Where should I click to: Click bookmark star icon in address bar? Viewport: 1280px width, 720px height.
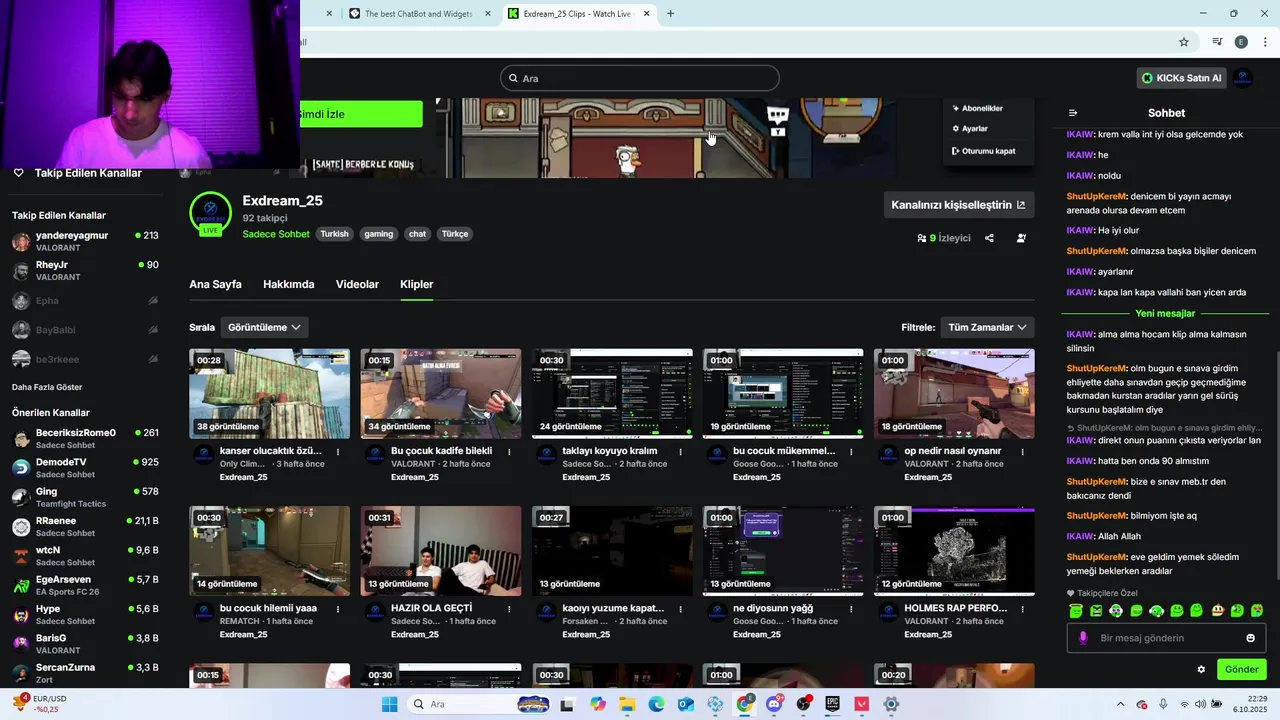(1184, 42)
